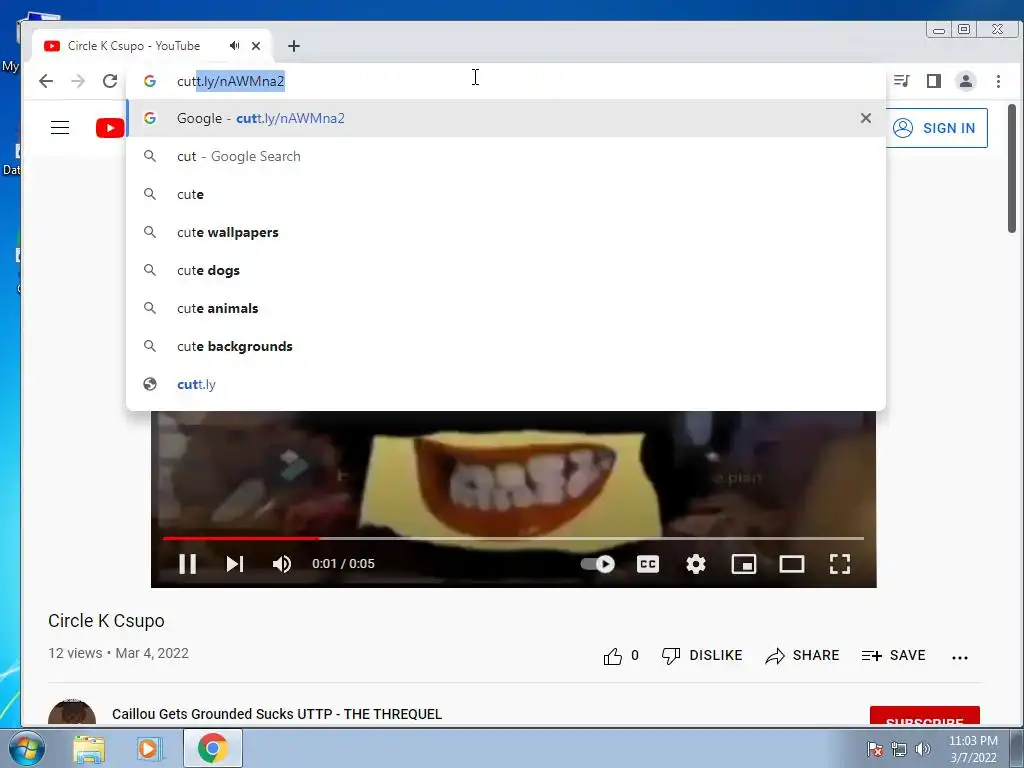Screen dimensions: 1024x768
Task: Click the SIGN IN button
Action: [935, 128]
